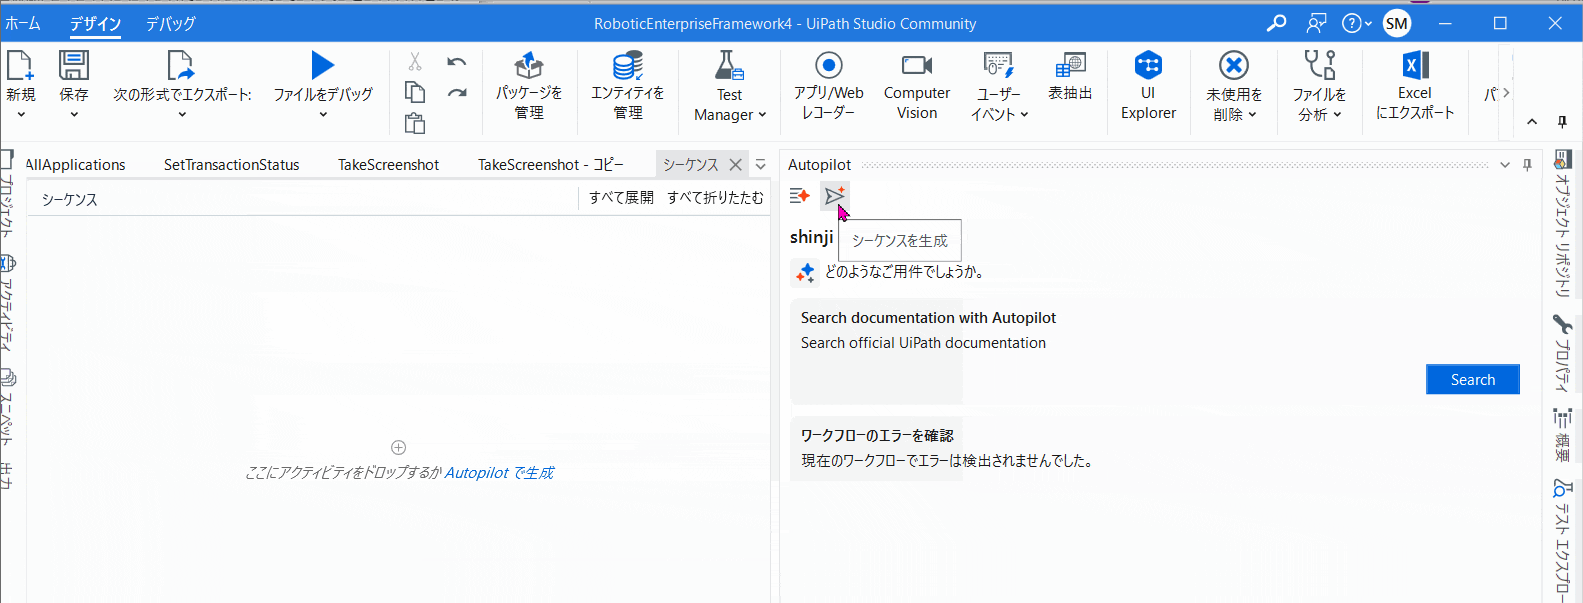Image resolution: width=1583 pixels, height=603 pixels.
Task: Click the Autopilot Generate Sequence send icon
Action: pos(835,195)
